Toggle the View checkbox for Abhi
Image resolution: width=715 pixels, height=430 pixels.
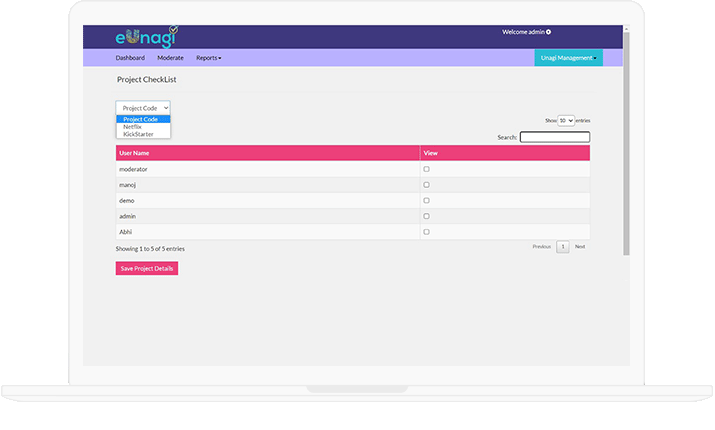click(x=426, y=232)
